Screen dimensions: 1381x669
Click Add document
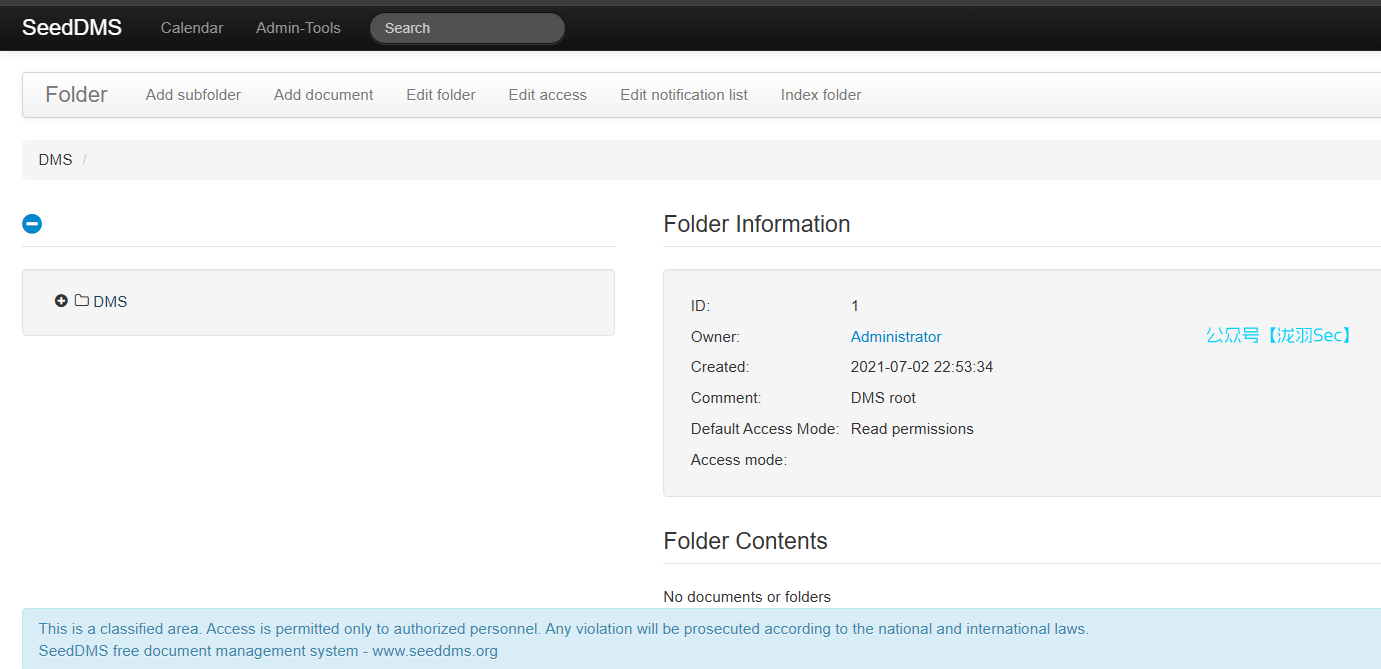pyautogui.click(x=323, y=95)
